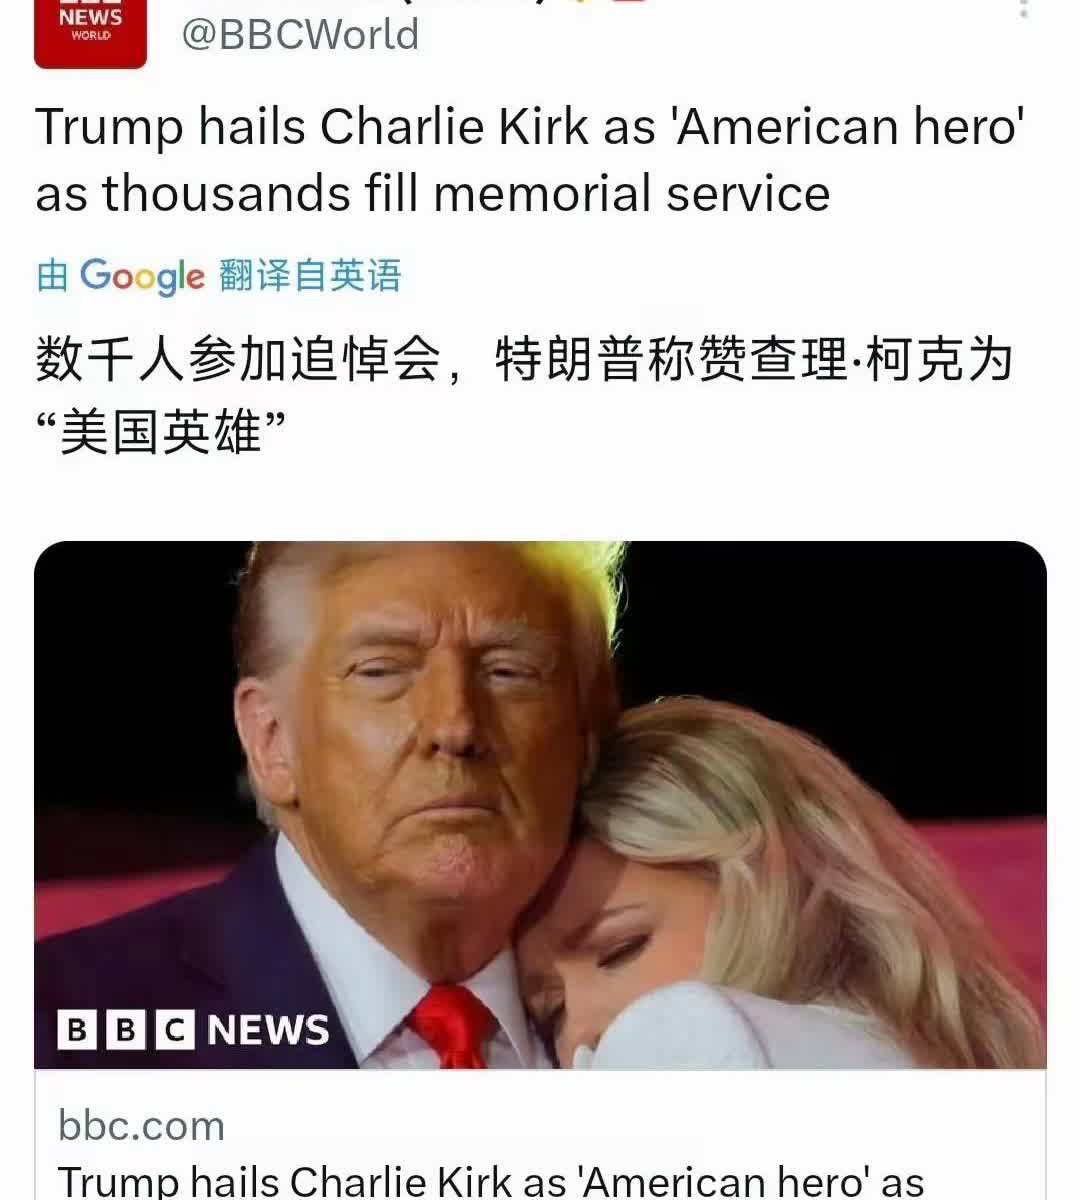Image resolution: width=1080 pixels, height=1200 pixels.
Task: Click 'as thousands fill memorial service' line
Action: (x=433, y=193)
